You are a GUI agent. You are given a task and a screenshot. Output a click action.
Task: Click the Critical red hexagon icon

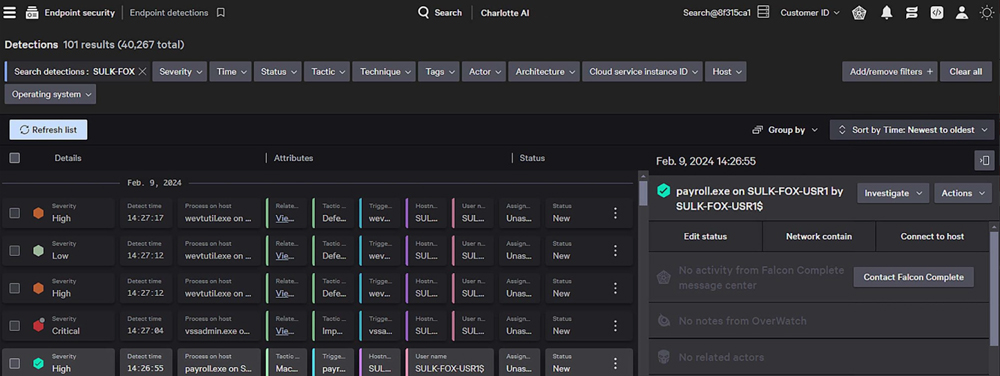tap(38, 326)
